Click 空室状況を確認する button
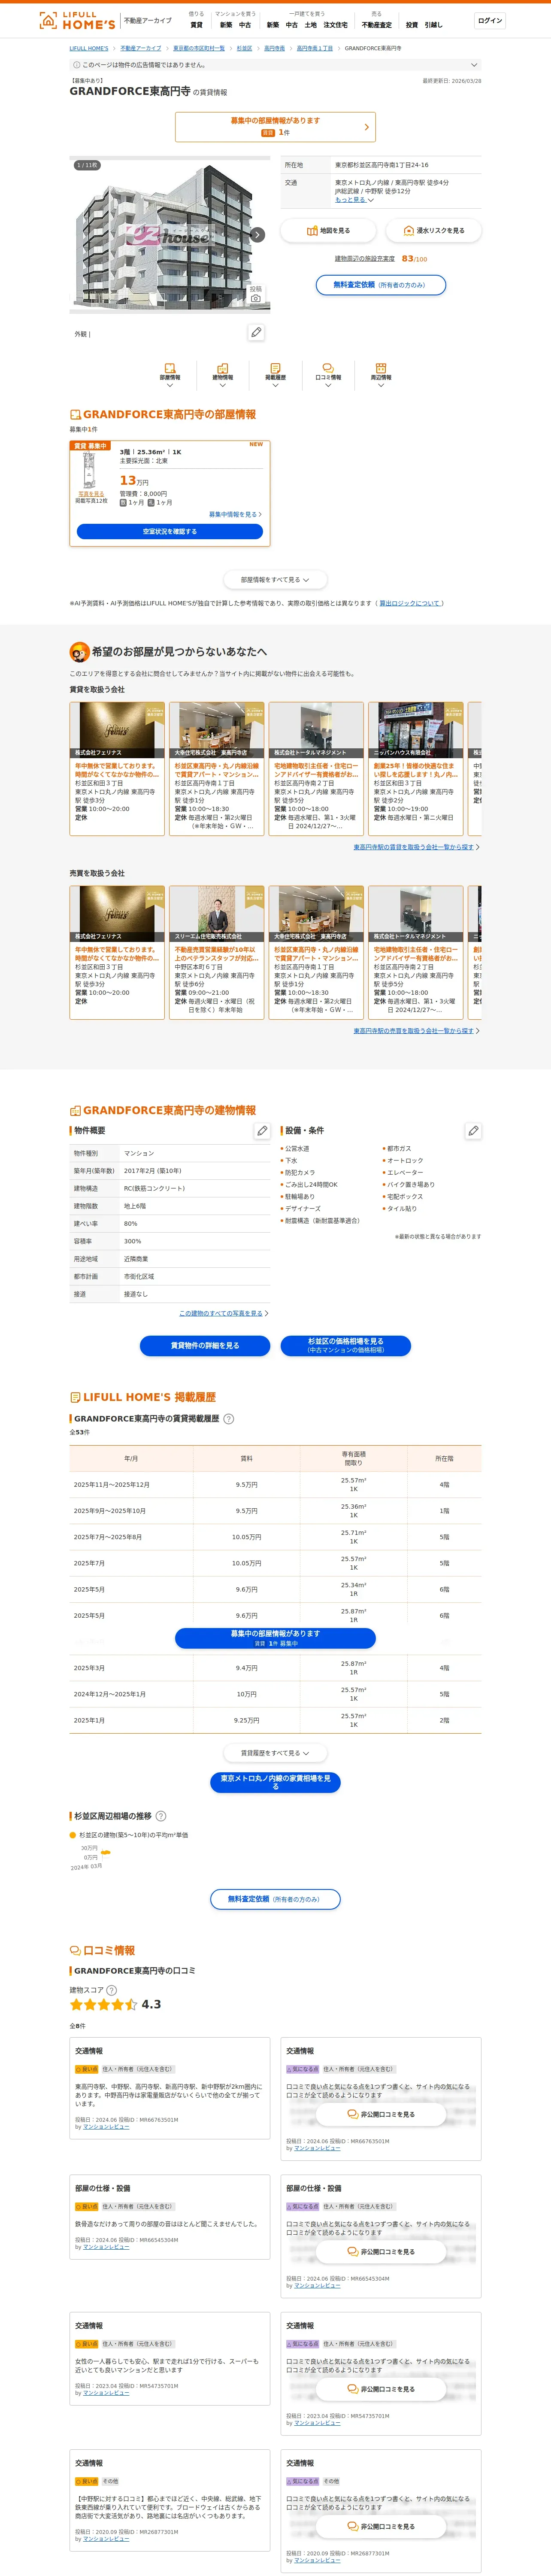Image resolution: width=551 pixels, height=2576 pixels. pos(170,532)
